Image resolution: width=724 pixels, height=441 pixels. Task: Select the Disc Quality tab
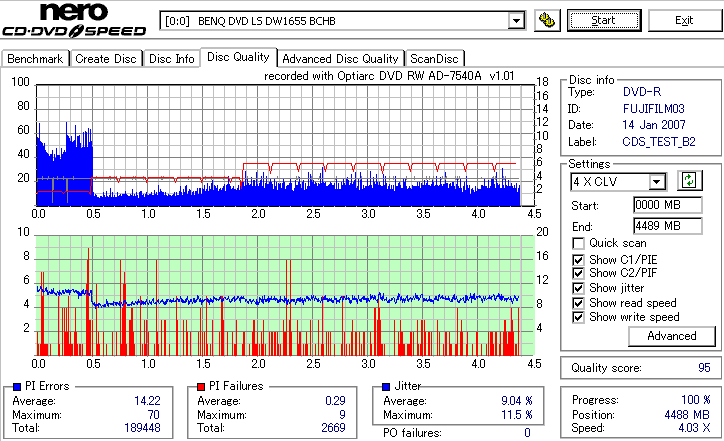pos(238,57)
